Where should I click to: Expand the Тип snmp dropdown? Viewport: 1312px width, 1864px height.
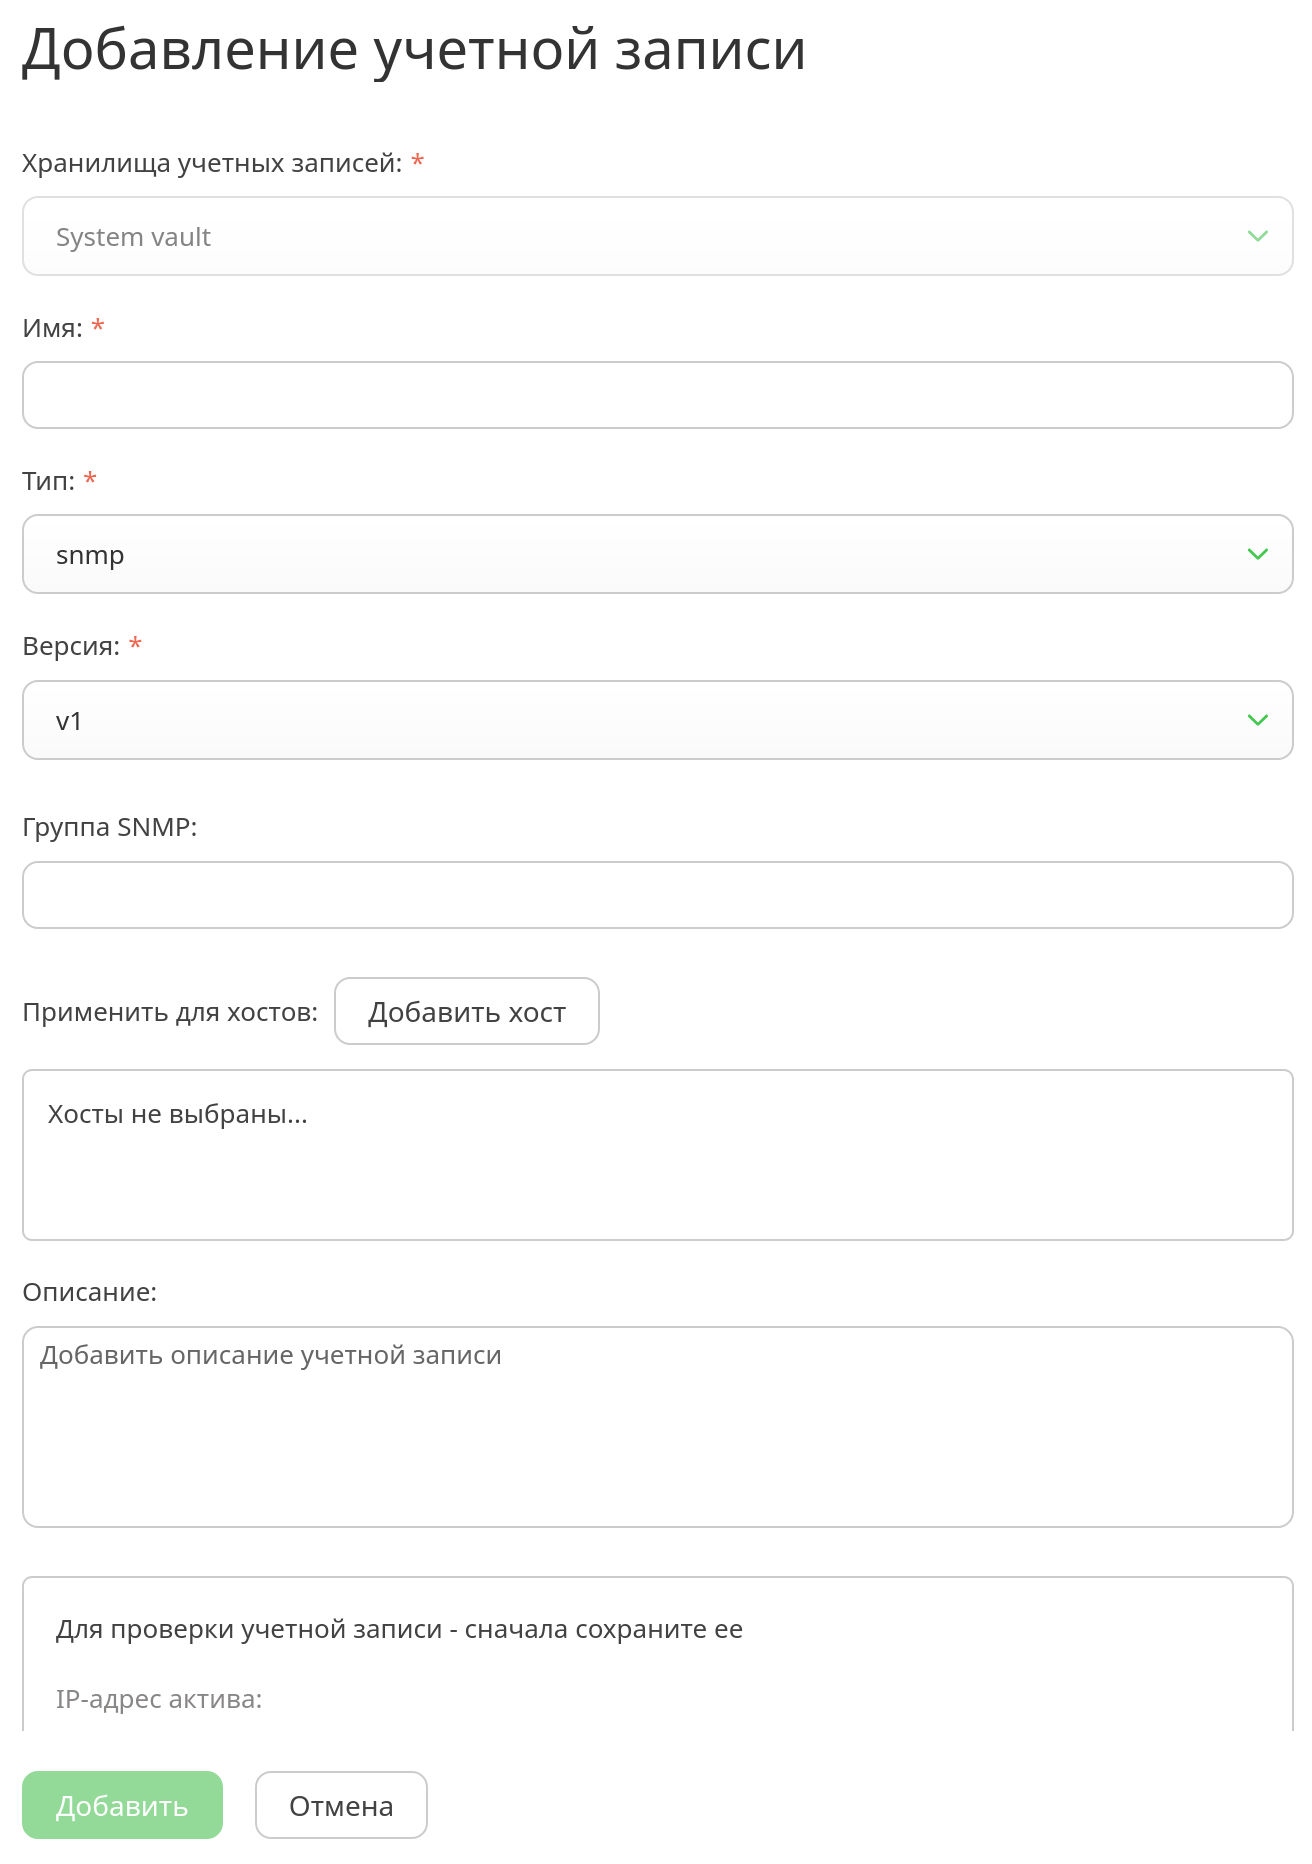tap(657, 554)
